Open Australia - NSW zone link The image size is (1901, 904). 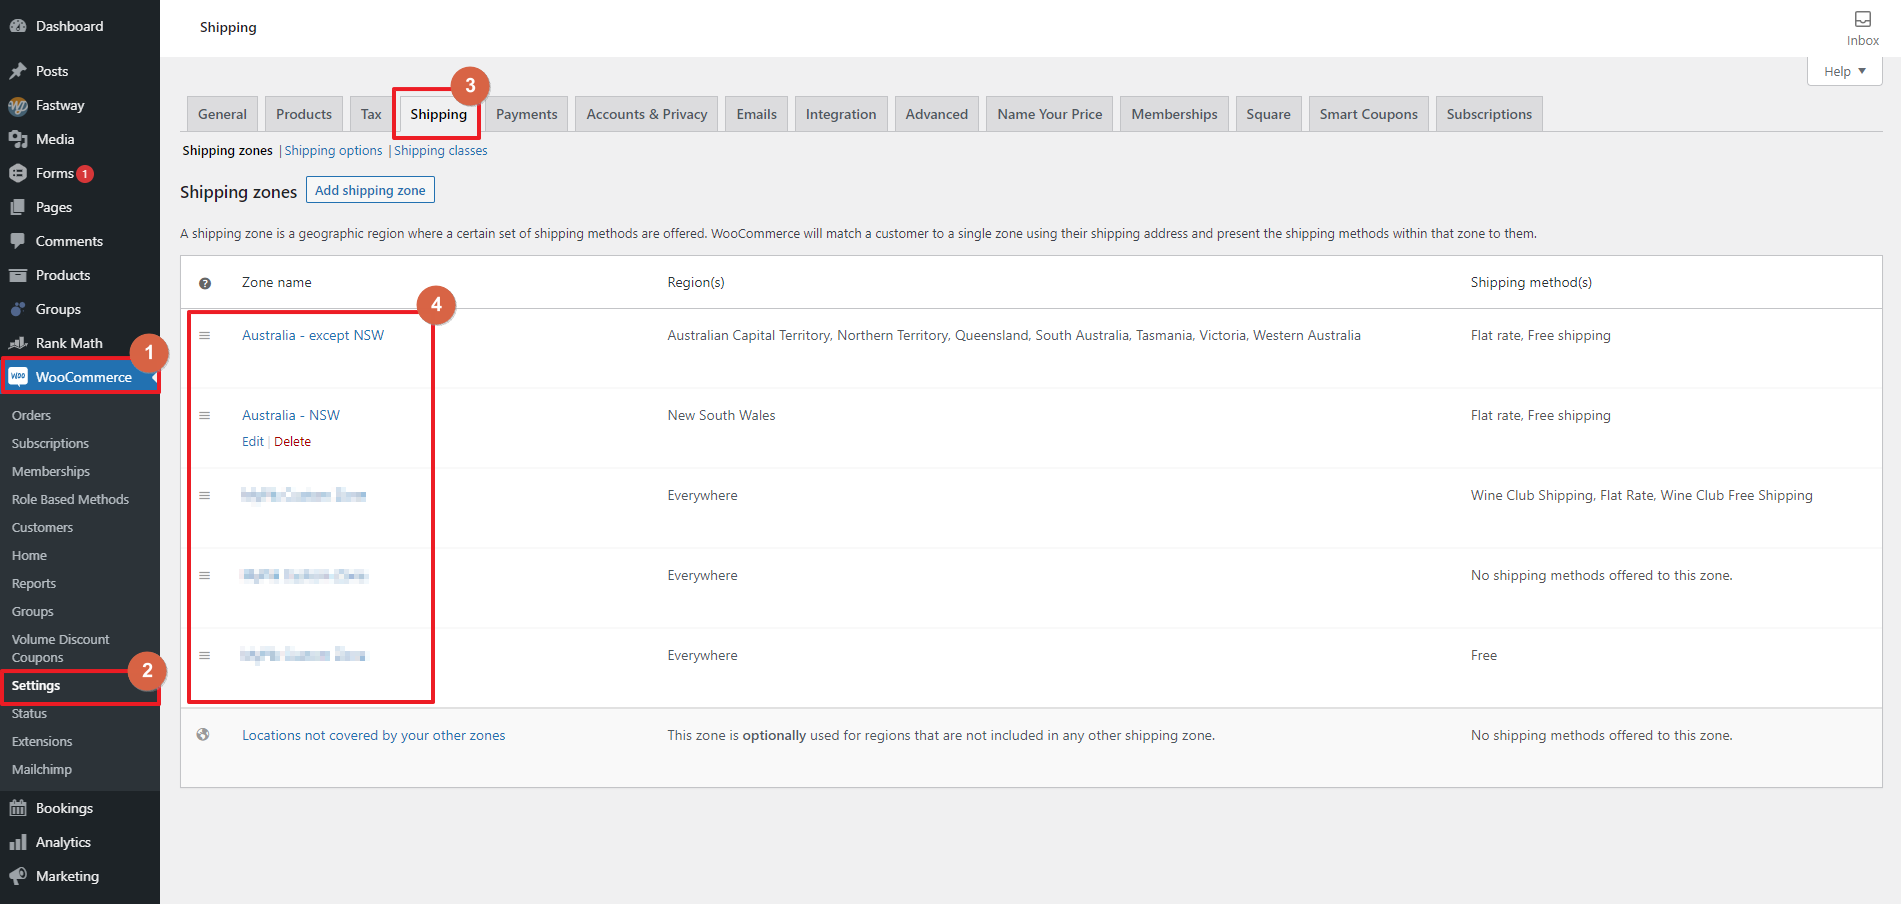tap(291, 415)
